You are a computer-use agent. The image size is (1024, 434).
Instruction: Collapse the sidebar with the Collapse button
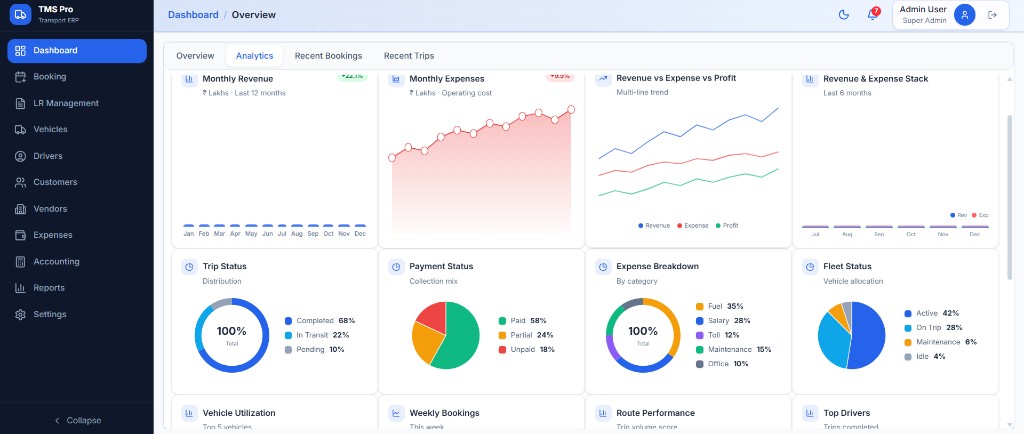(77, 420)
